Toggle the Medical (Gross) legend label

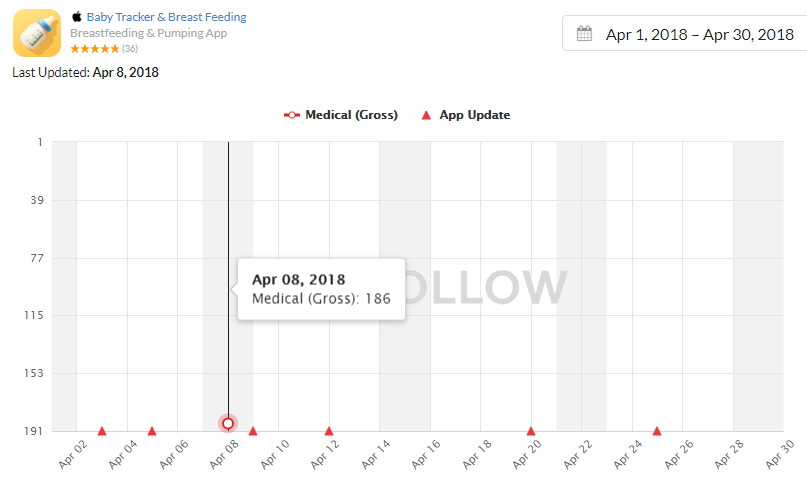[351, 115]
